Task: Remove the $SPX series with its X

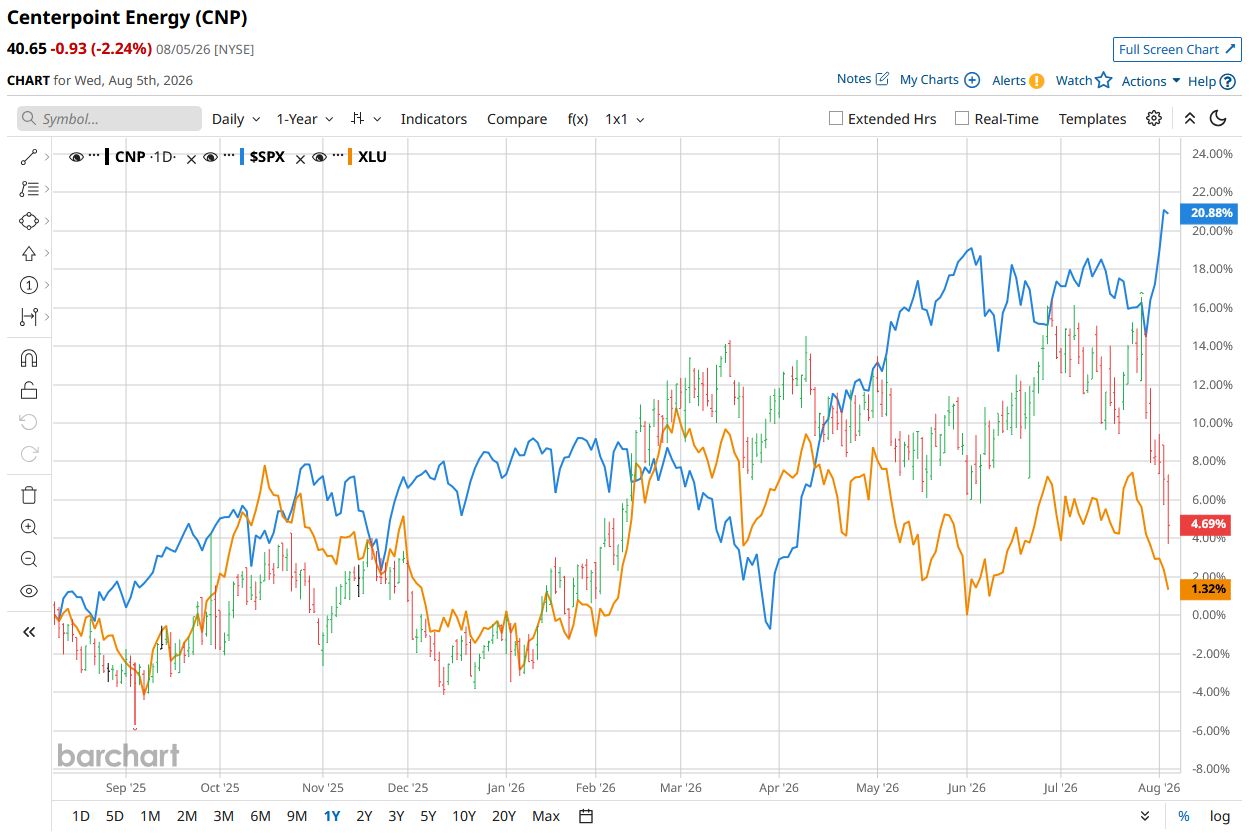Action: [300, 158]
